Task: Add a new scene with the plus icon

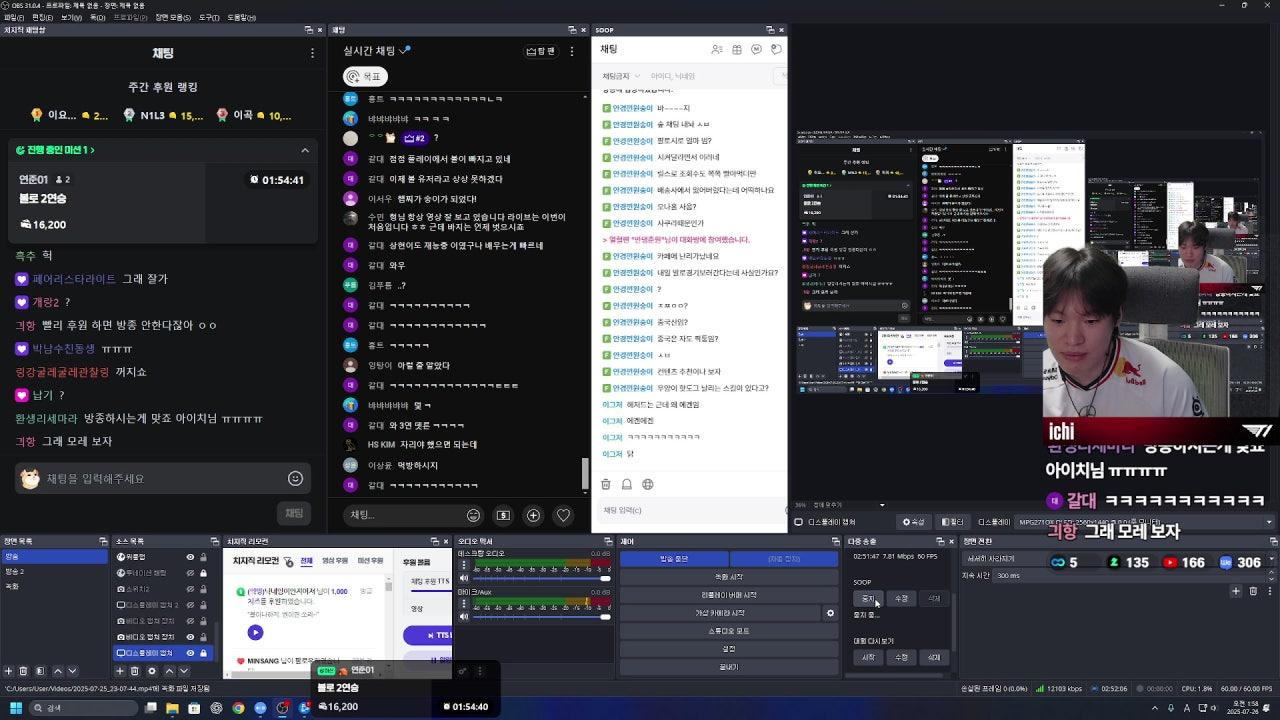Action: coord(9,671)
